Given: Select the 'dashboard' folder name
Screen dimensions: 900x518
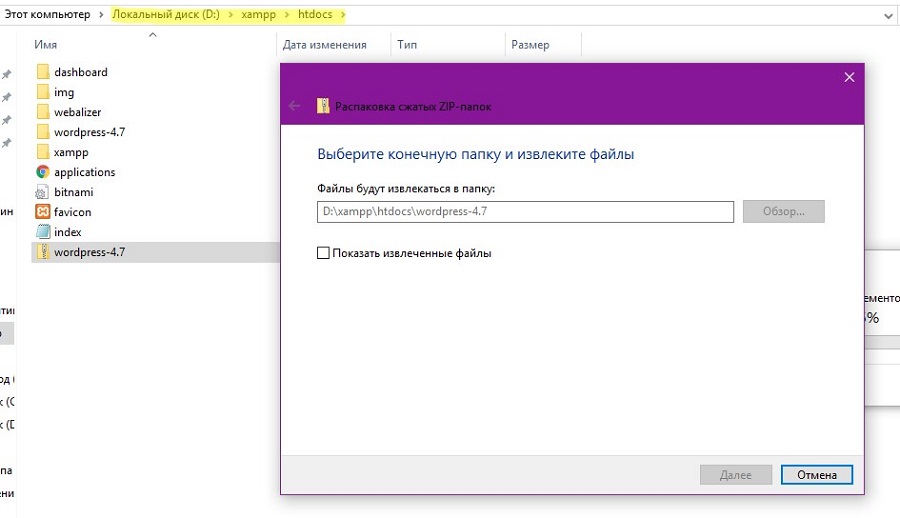Looking at the screenshot, I should 81,72.
